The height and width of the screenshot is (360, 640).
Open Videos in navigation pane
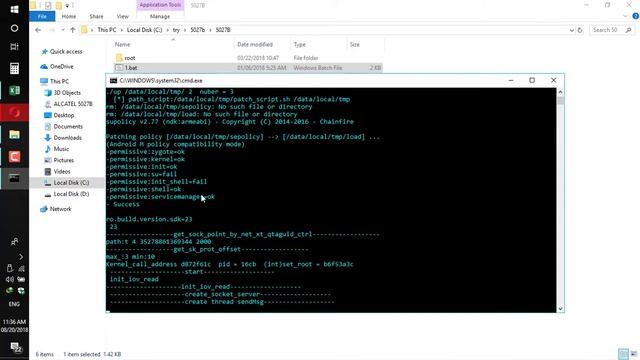tap(62, 171)
